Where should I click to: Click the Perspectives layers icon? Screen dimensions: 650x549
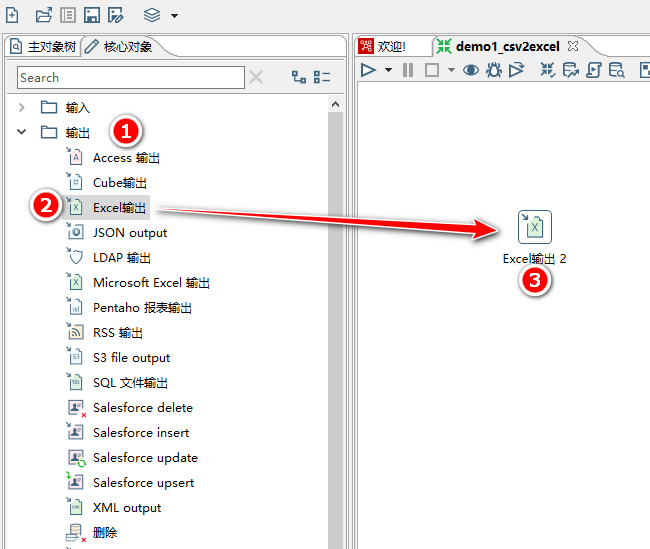152,15
